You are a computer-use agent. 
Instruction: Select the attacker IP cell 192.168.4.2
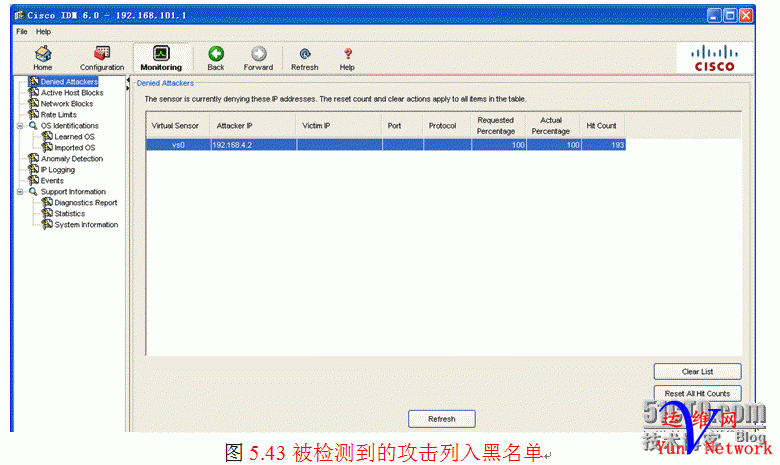[254, 145]
